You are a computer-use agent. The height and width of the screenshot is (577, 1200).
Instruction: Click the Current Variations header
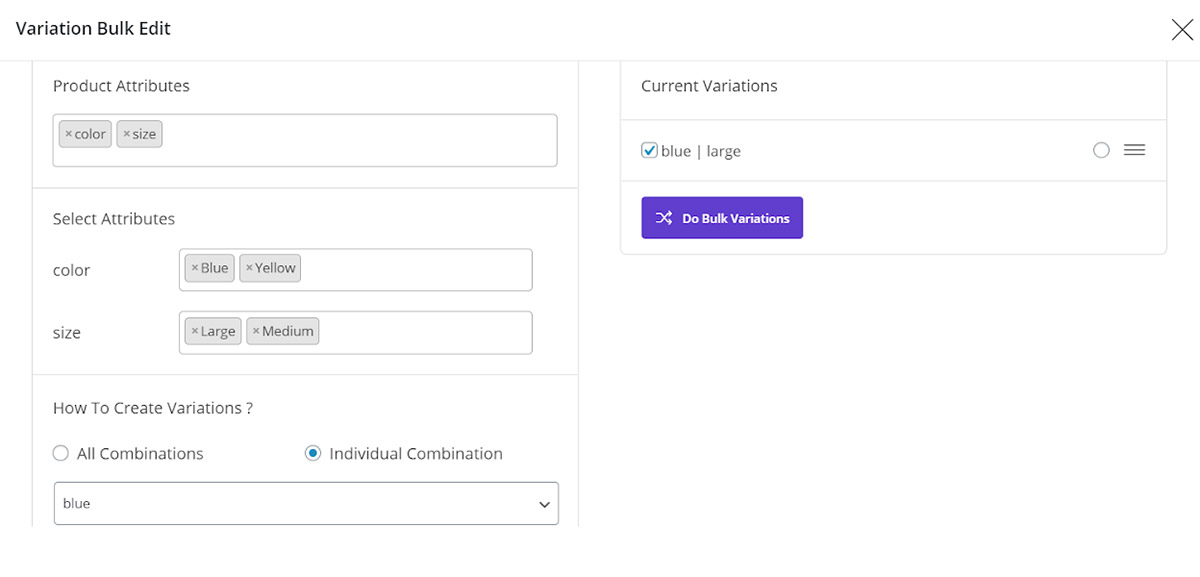click(x=709, y=86)
